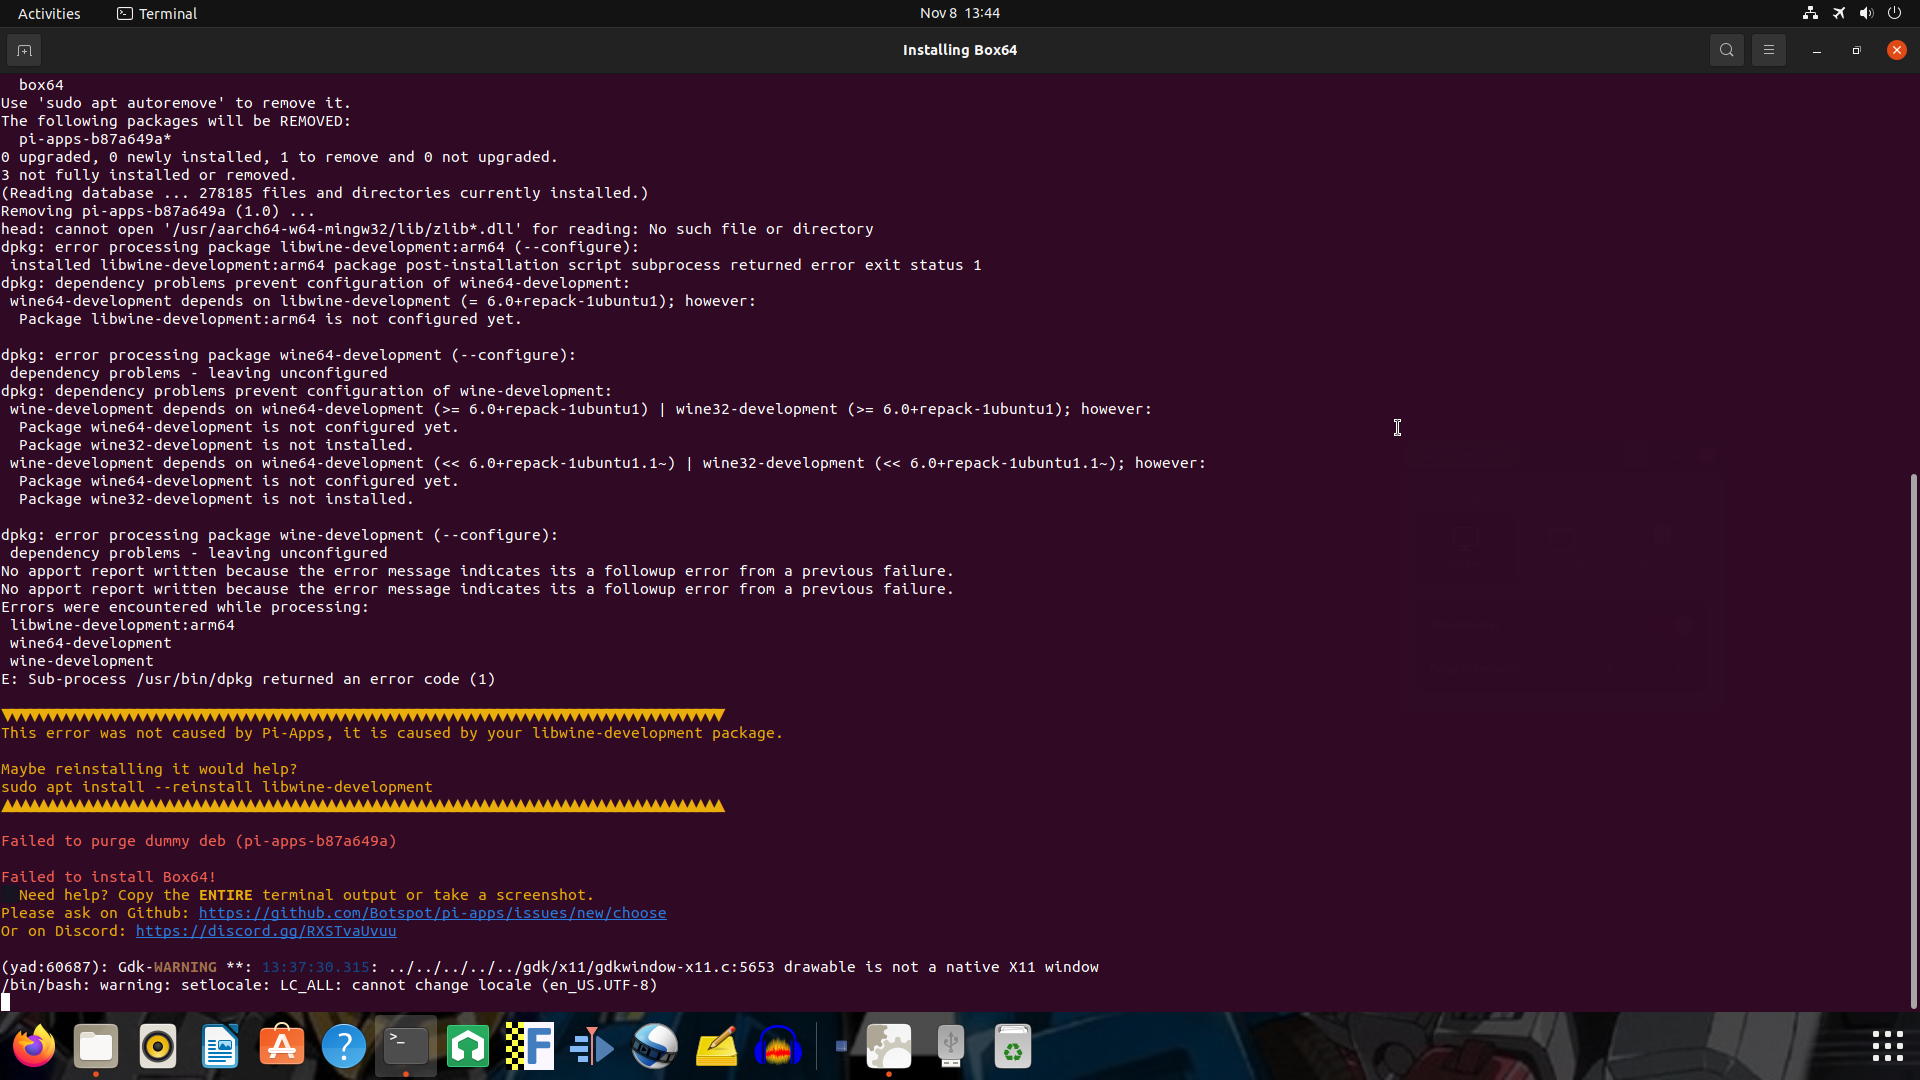Open Audacity from the dock
This screenshot has height=1080, width=1920.
778,1046
